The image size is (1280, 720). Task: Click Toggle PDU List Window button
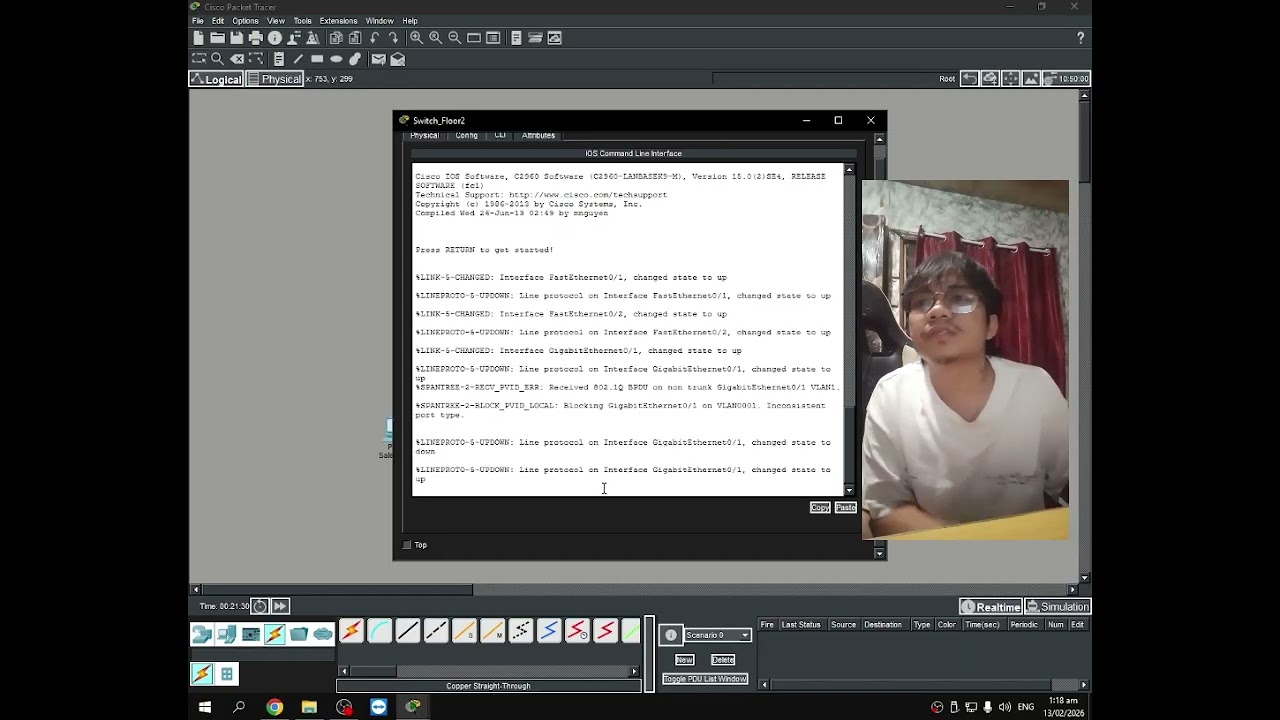coord(705,679)
